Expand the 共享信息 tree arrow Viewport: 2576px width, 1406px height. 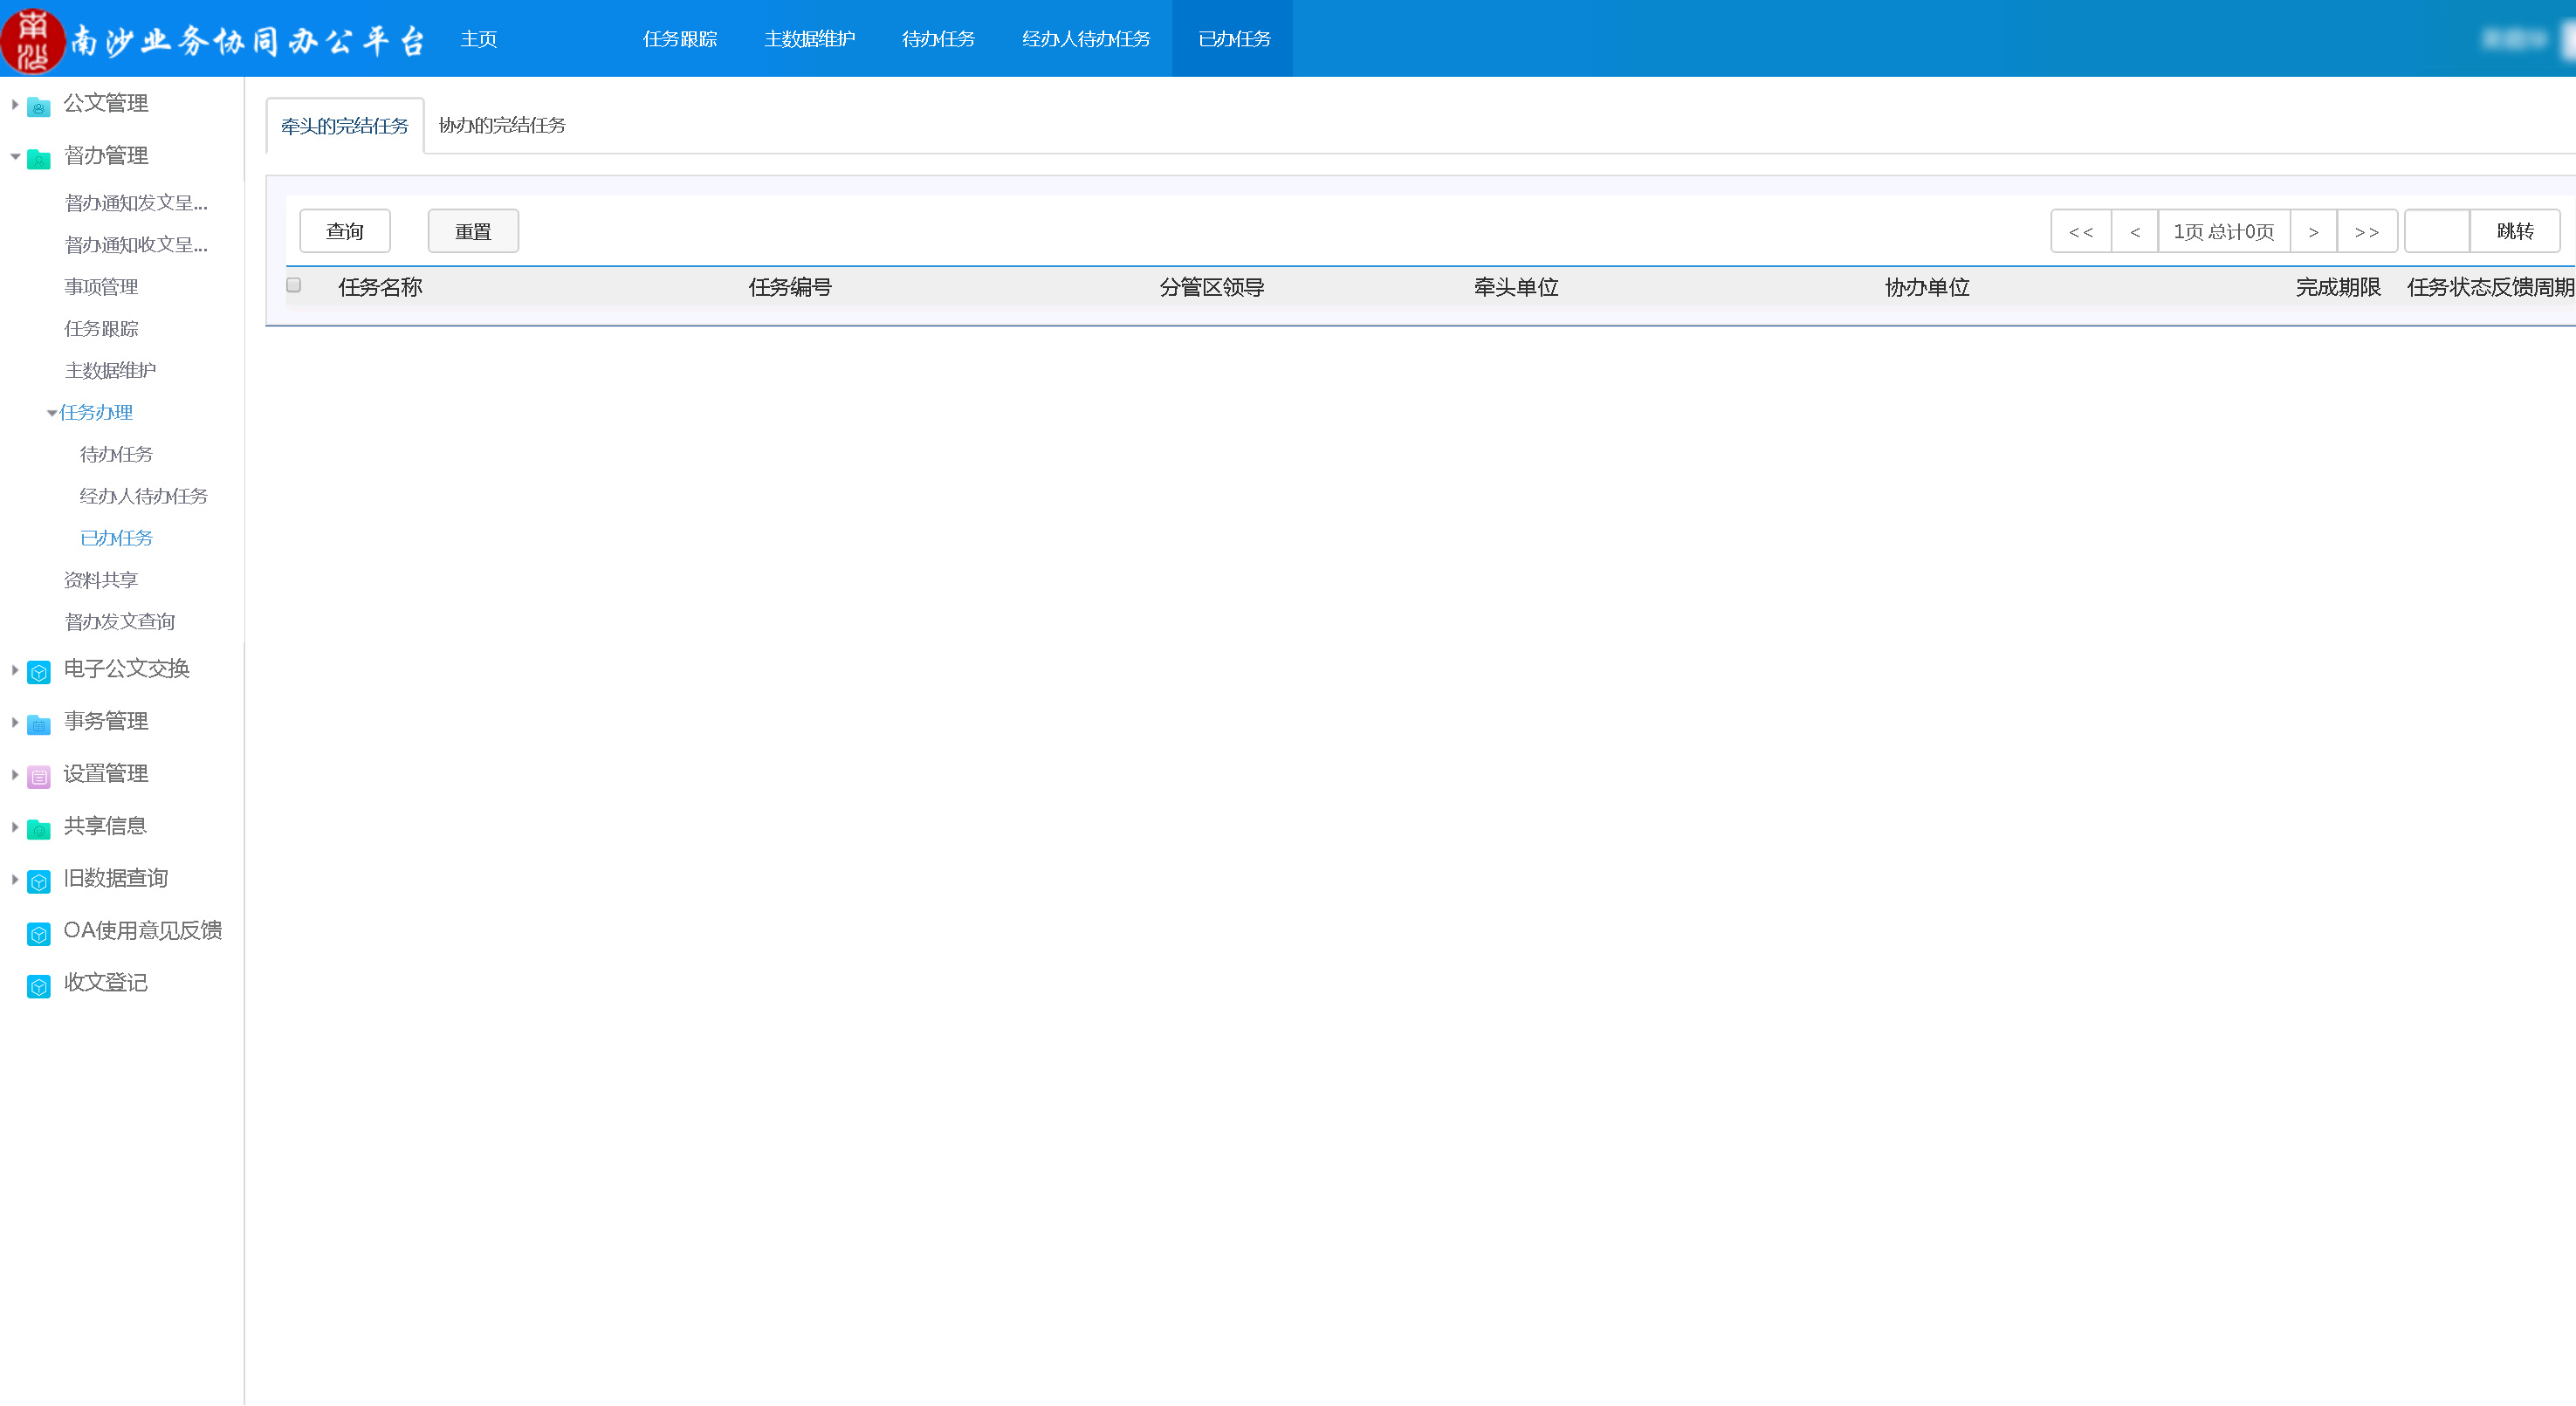pos(15,827)
